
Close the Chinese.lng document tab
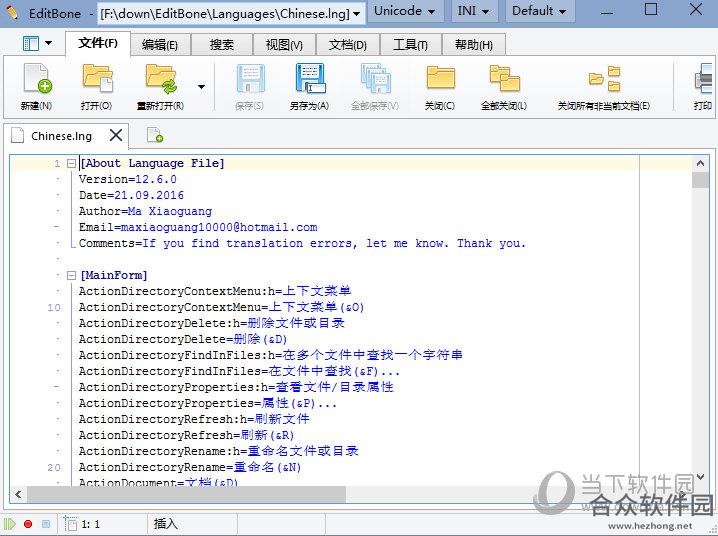pos(116,135)
